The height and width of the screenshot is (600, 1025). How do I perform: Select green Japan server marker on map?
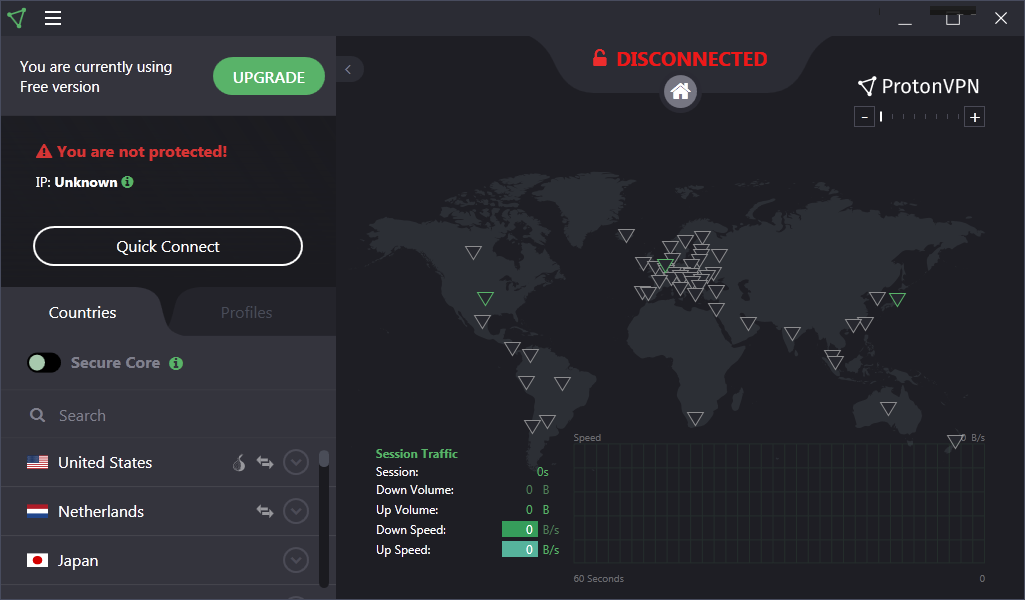[898, 299]
